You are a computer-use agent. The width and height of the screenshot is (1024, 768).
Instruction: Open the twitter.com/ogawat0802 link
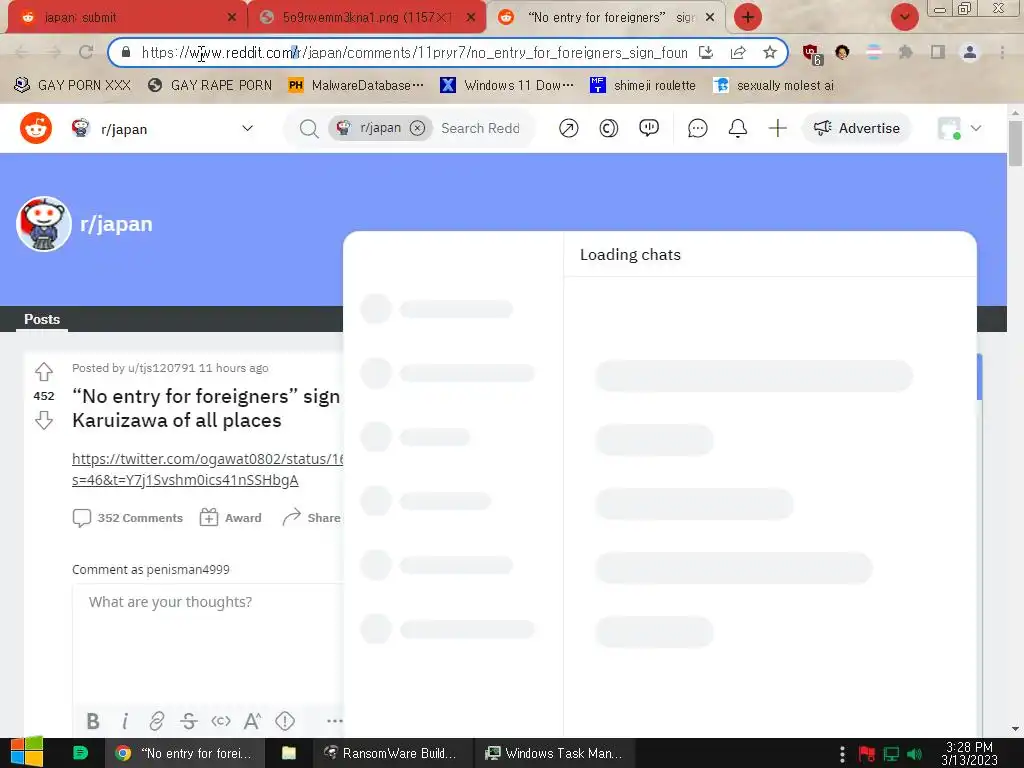[208, 469]
